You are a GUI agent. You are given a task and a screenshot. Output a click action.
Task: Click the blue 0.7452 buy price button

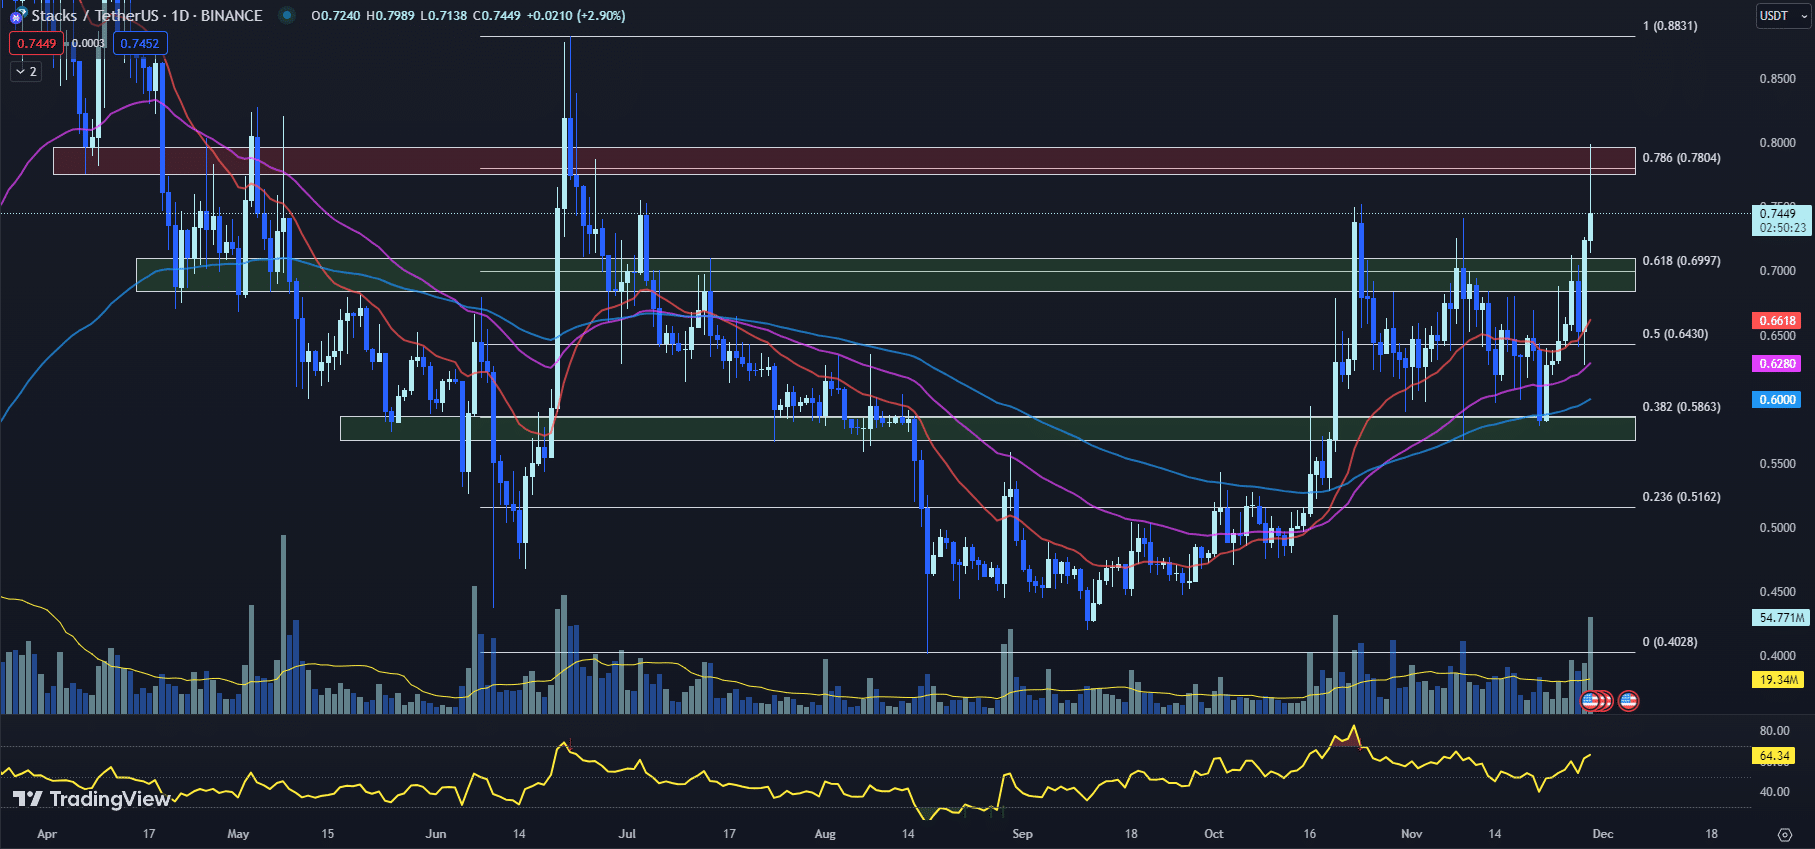tap(140, 43)
